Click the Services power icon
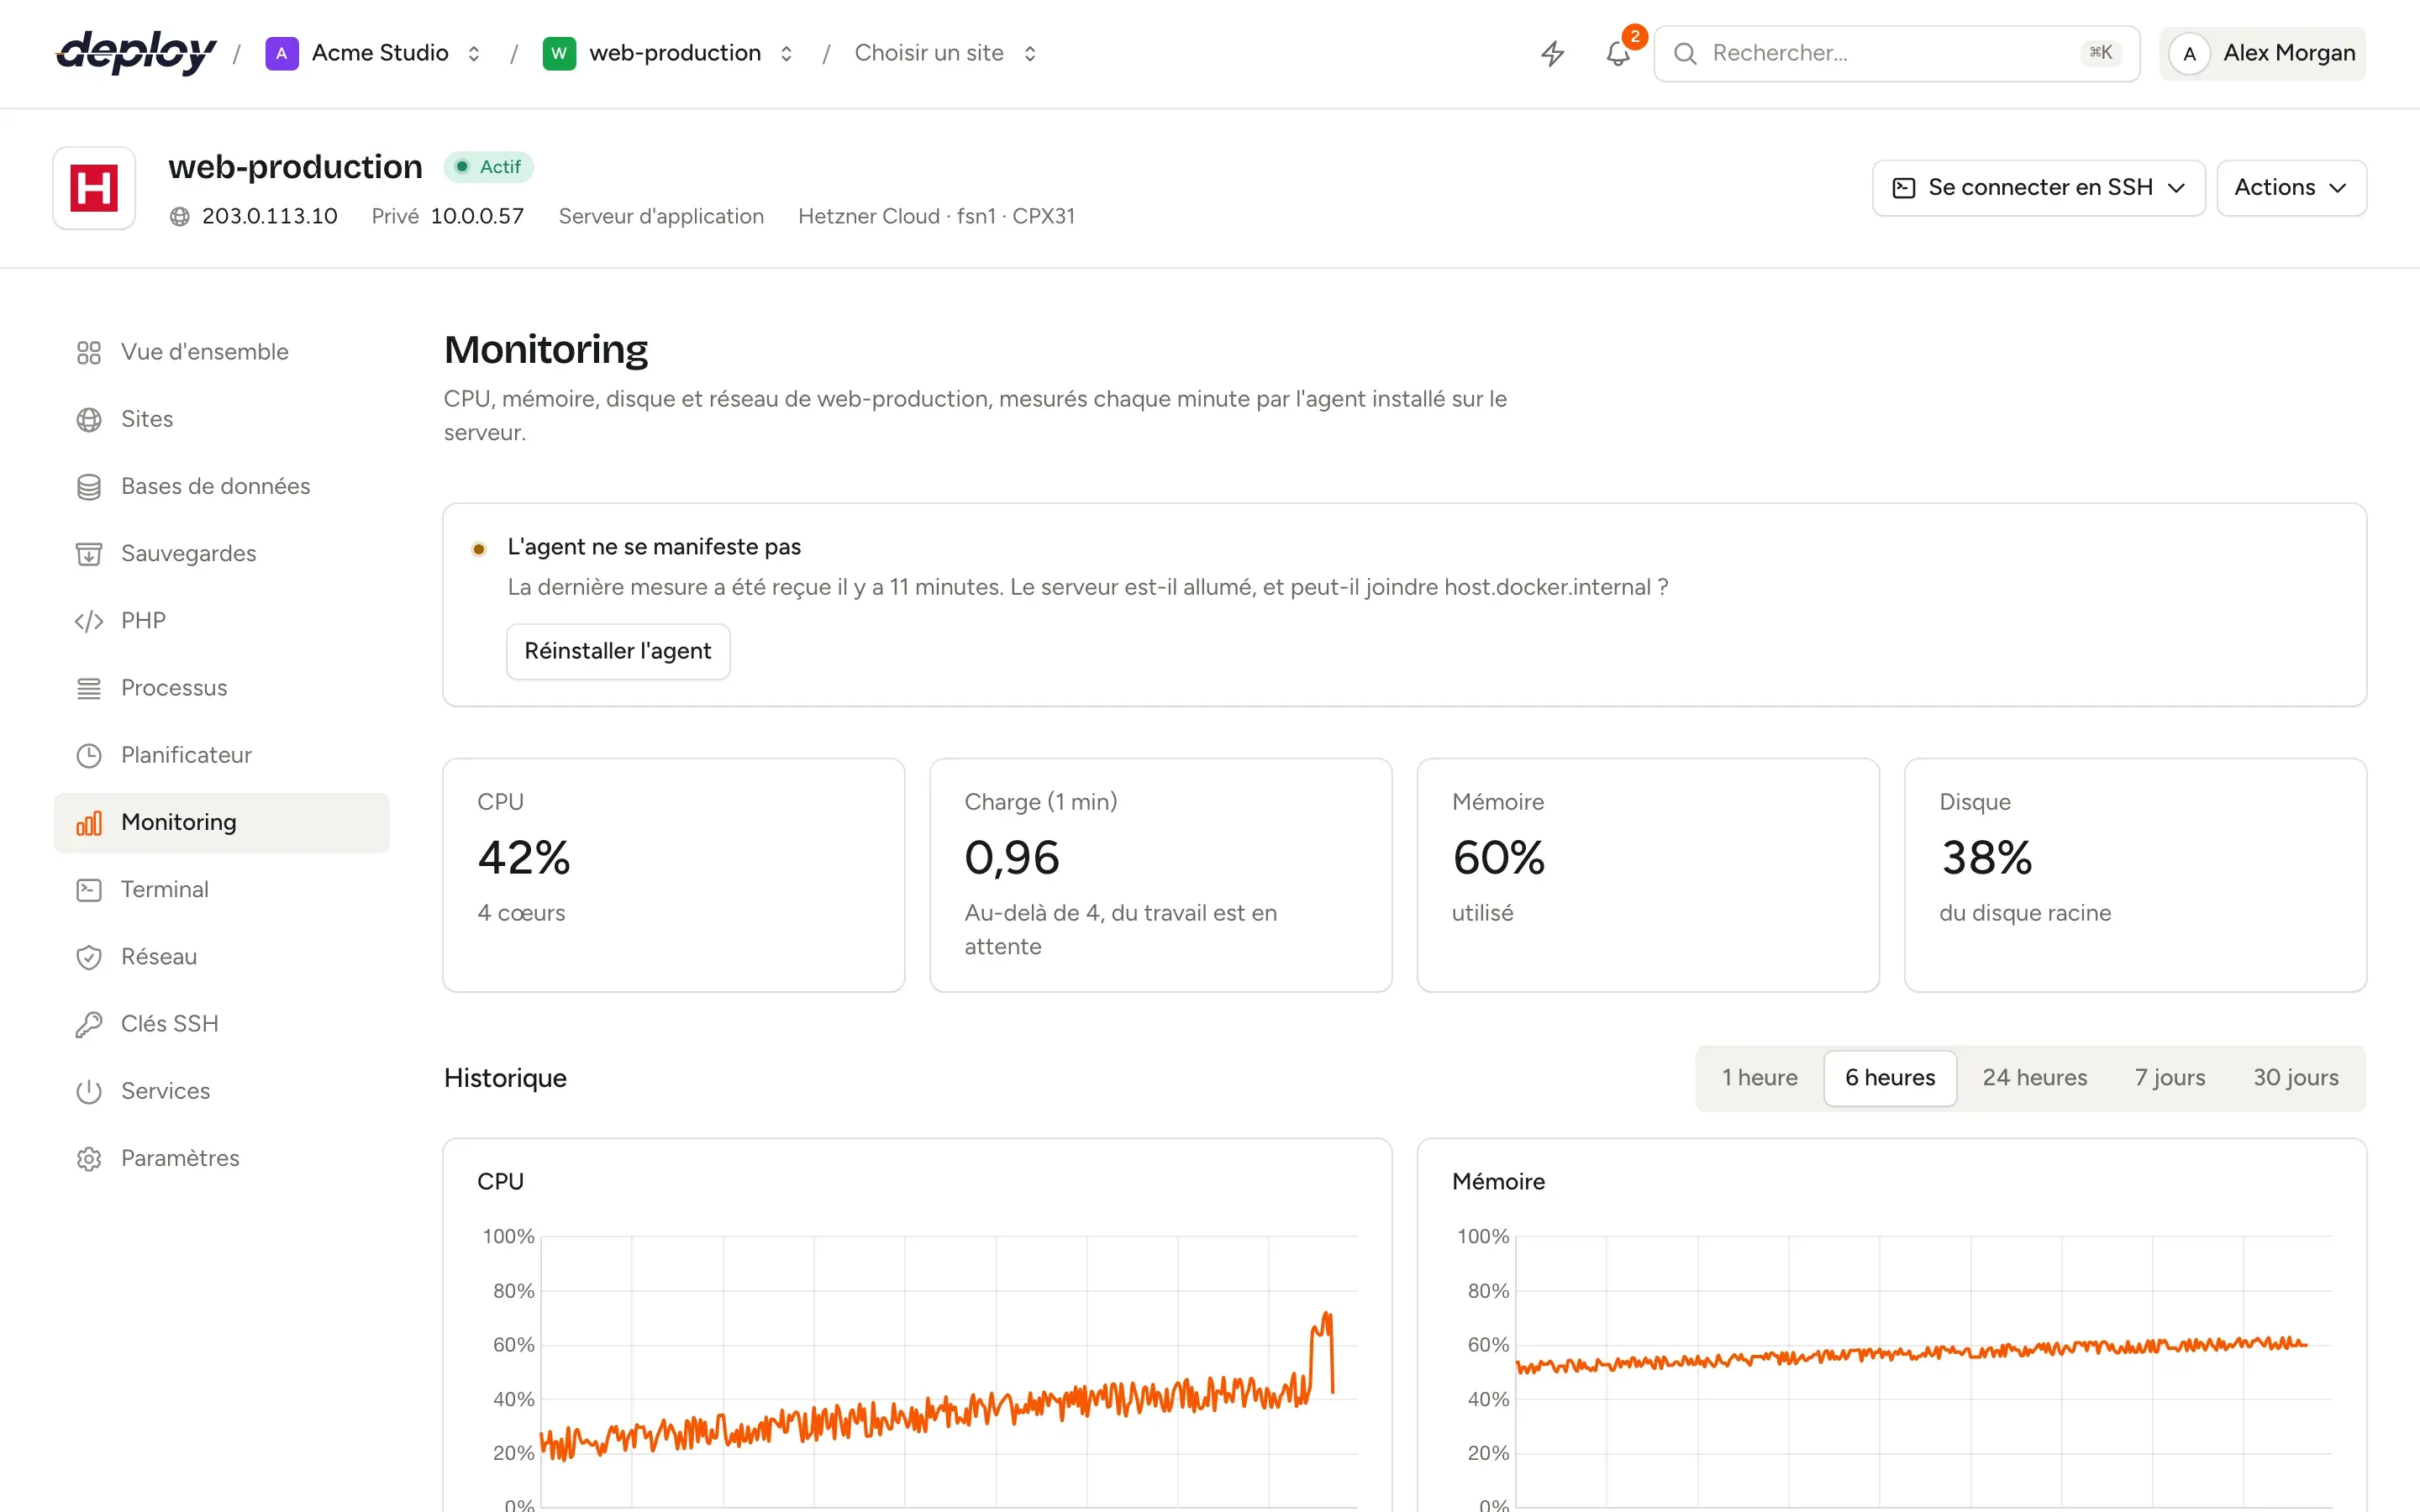2420x1512 pixels. click(89, 1091)
